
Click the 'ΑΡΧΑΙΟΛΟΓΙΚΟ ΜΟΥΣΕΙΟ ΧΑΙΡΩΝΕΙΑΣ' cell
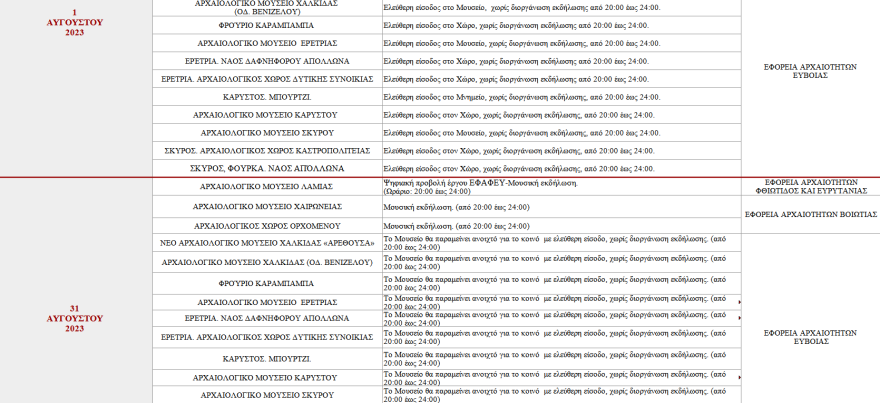[267, 206]
